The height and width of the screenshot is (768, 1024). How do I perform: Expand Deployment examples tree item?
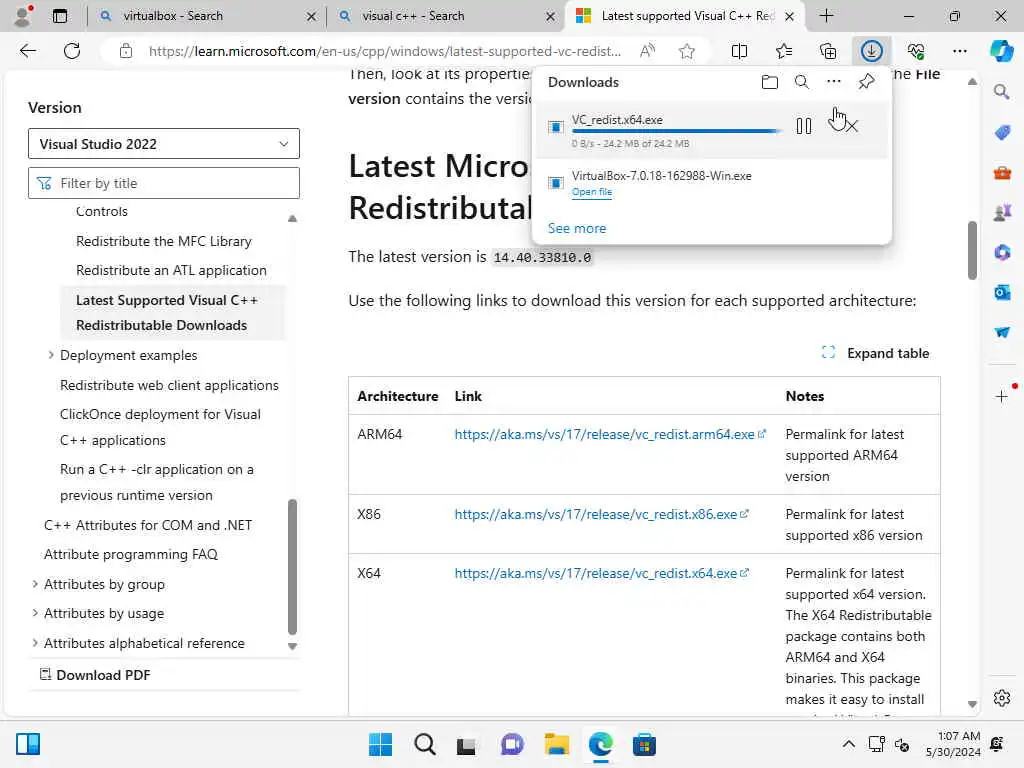coord(50,355)
